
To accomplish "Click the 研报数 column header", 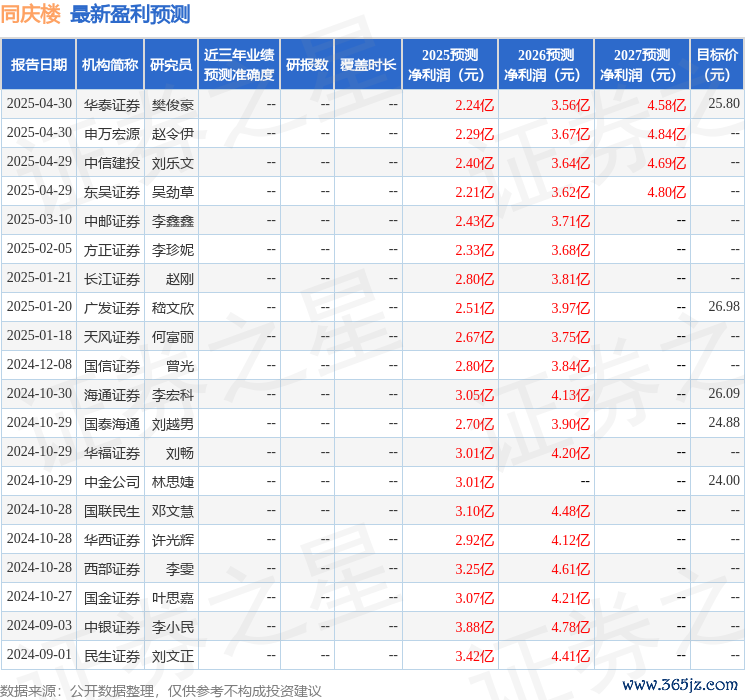I will click(307, 65).
